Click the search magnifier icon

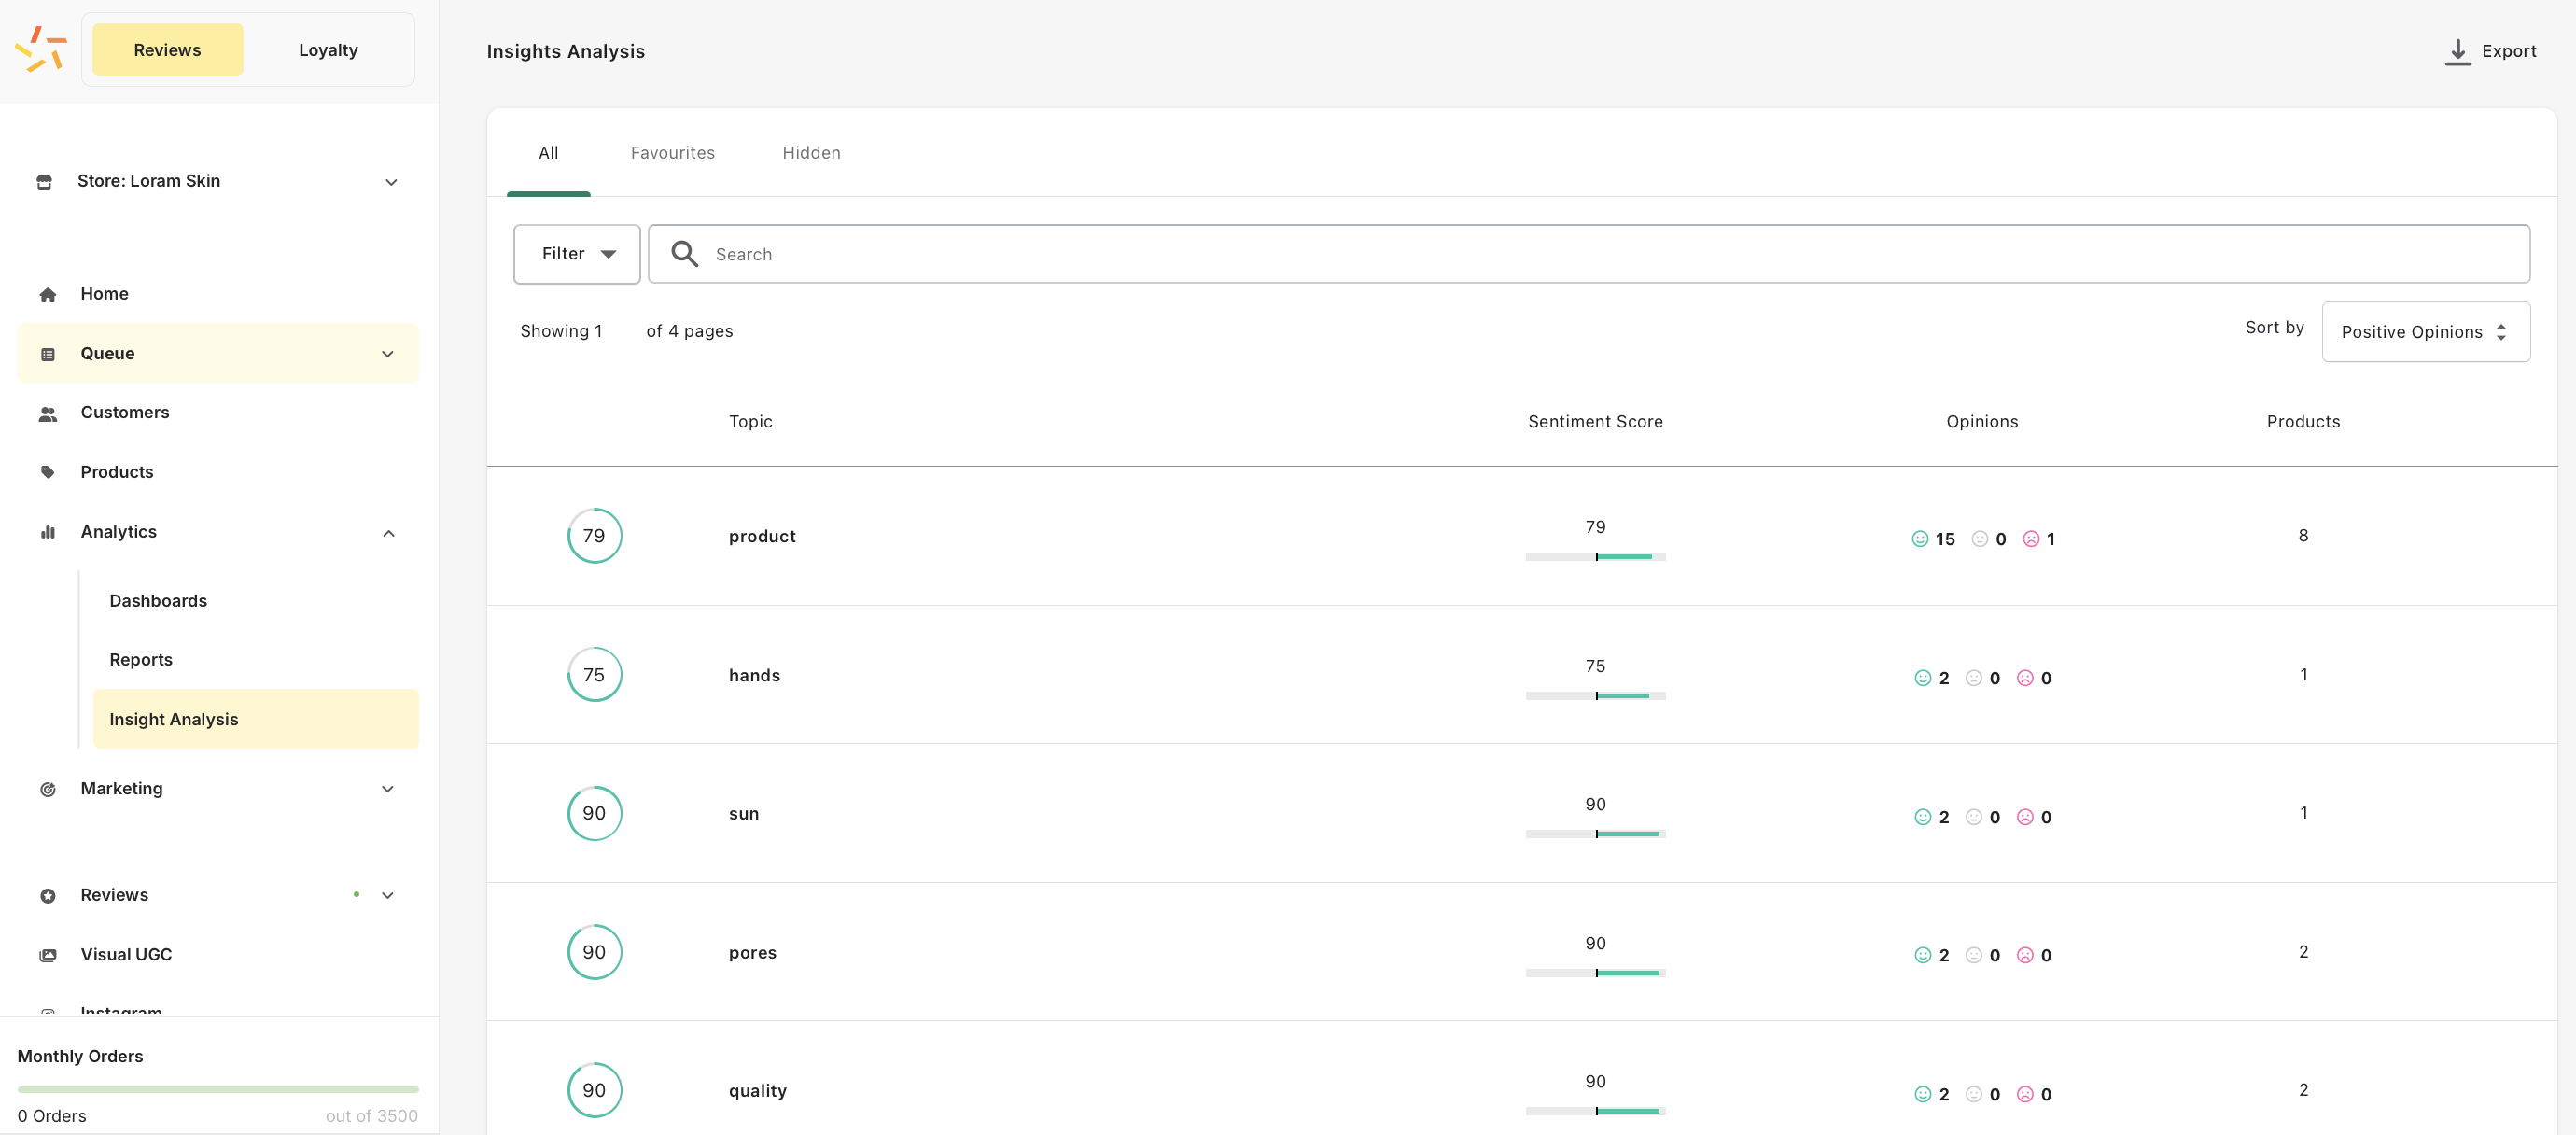[x=684, y=254]
